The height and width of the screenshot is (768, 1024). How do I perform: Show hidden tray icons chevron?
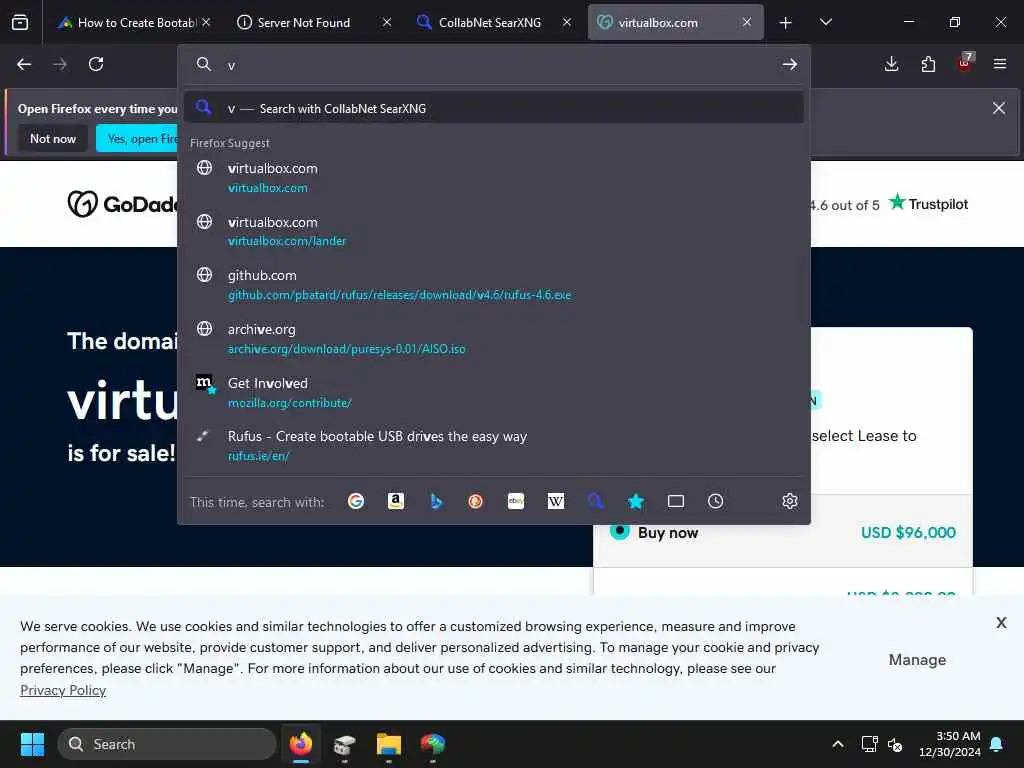click(838, 744)
